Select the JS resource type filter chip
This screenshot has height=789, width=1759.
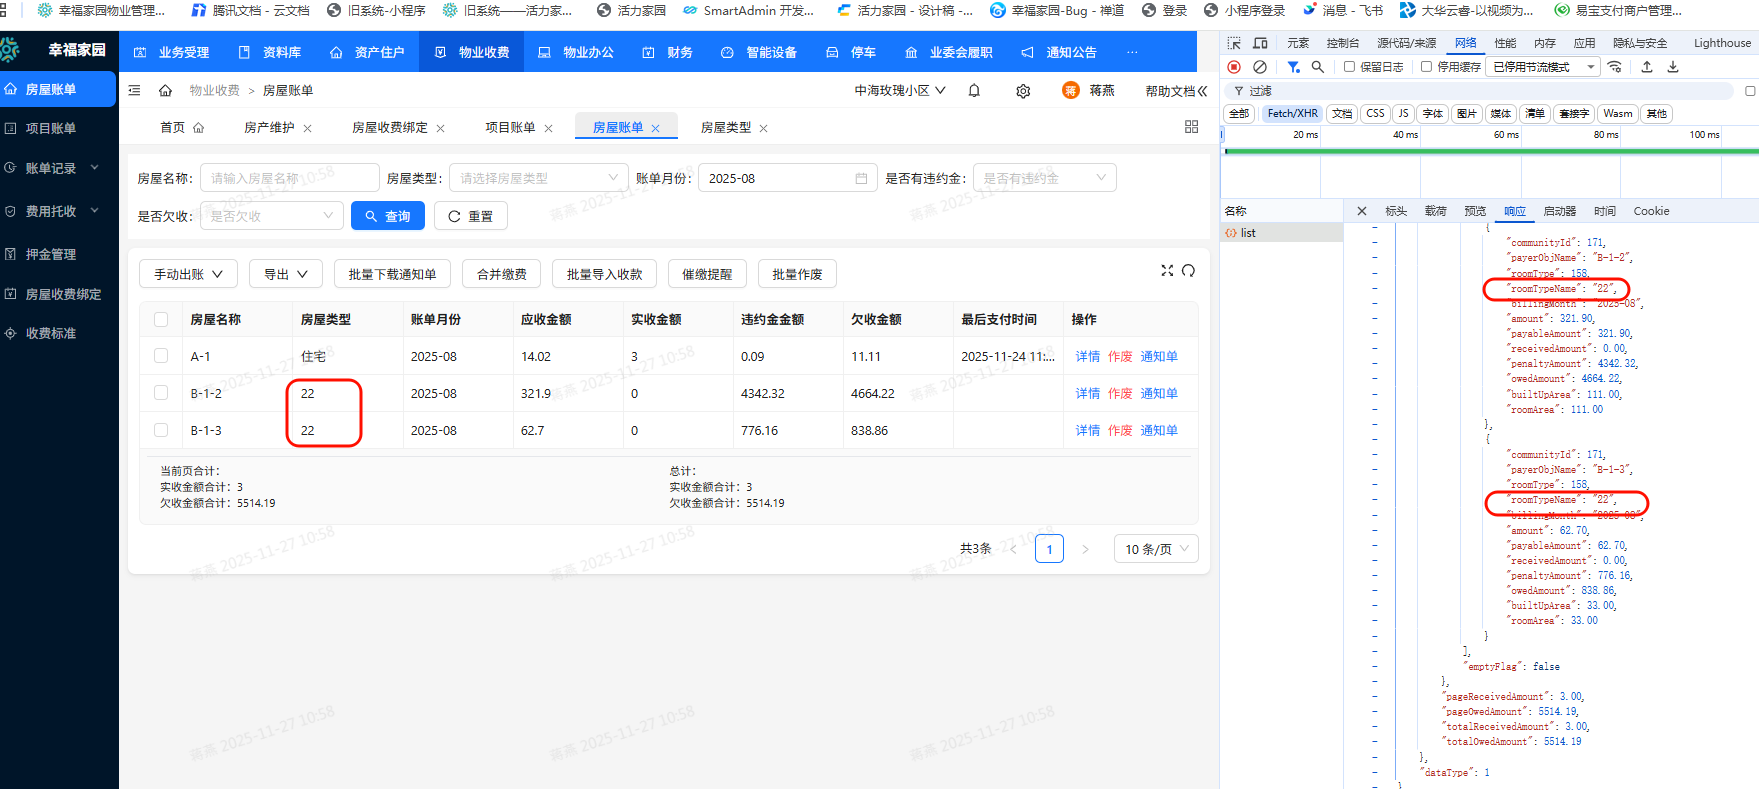pos(1403,114)
